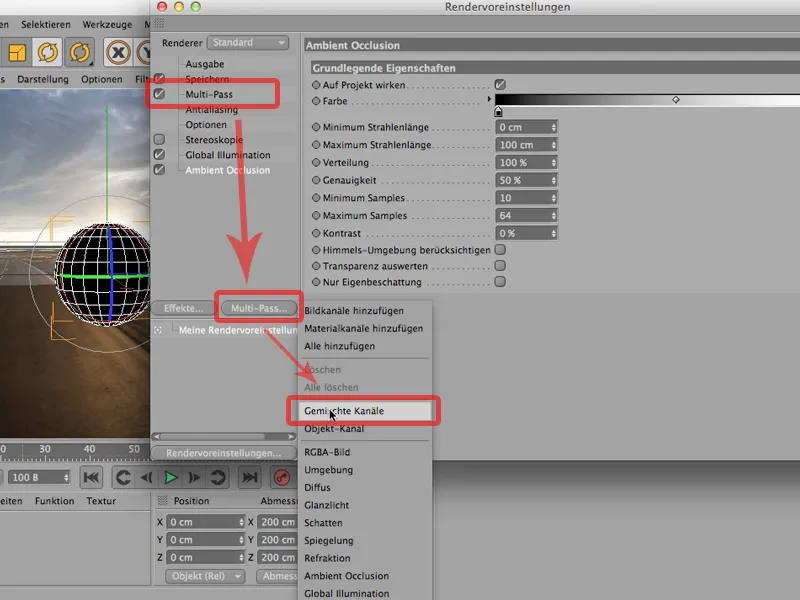Select Alle hinzufügen in the menu
800x600 pixels.
click(x=339, y=346)
